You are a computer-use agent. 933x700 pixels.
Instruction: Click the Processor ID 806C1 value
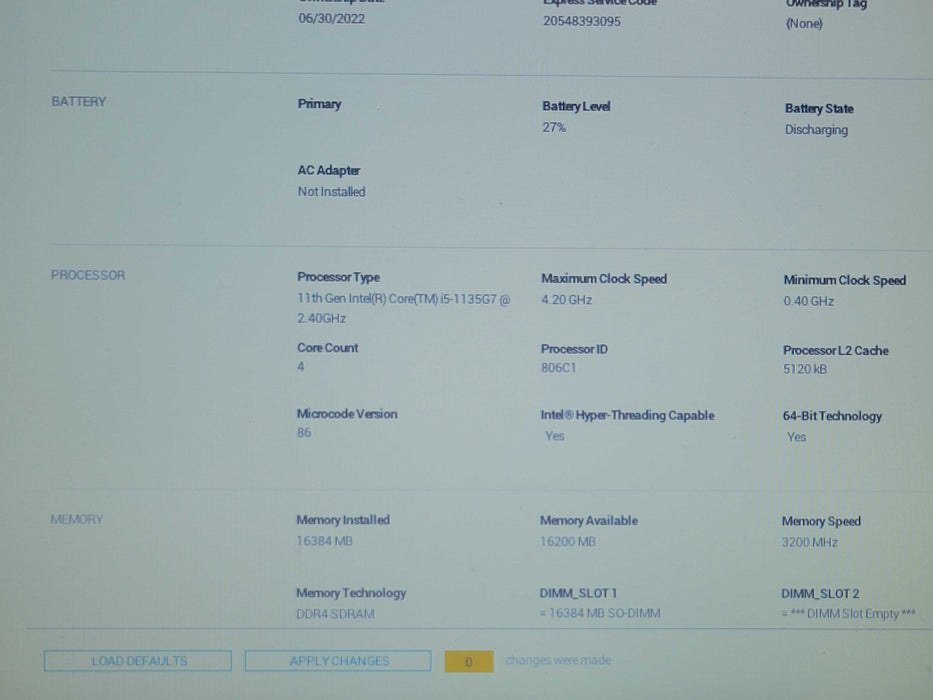558,368
